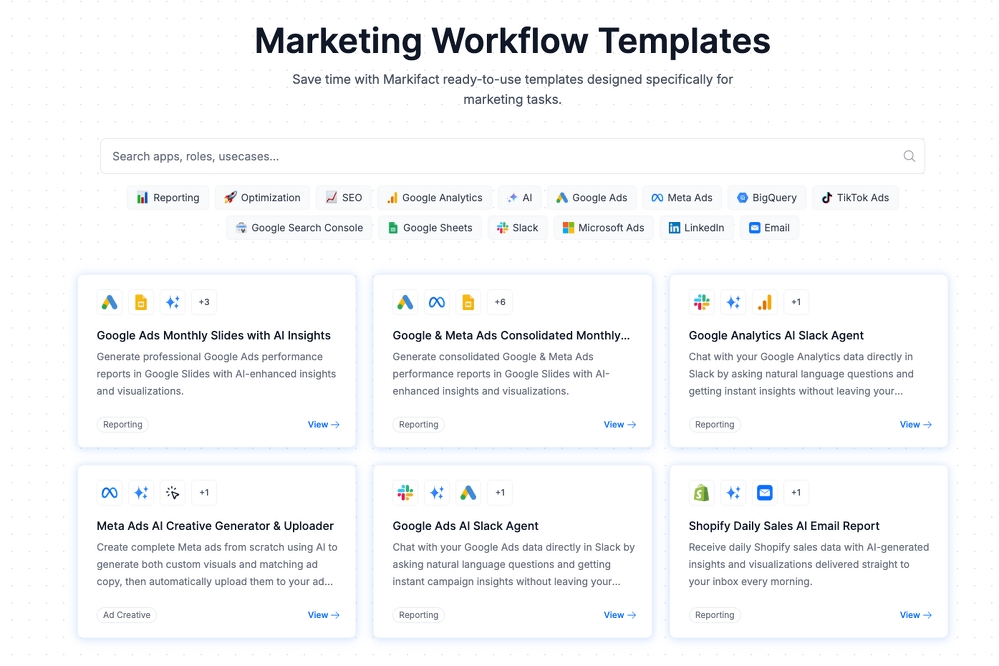Viewport: 999px width, 666px height.
Task: Click Slack icon on Google Analytics Slack Agent card
Action: click(701, 302)
